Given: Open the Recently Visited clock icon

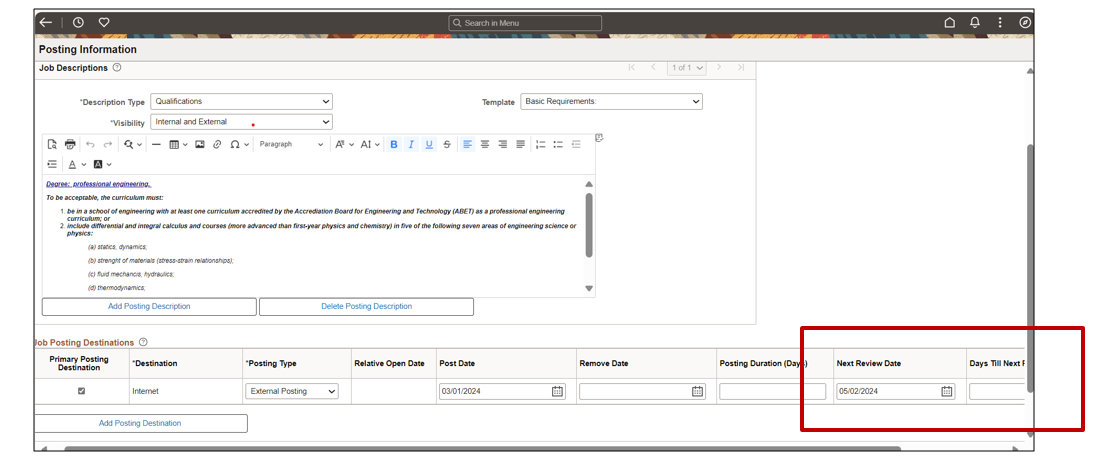Looking at the screenshot, I should point(78,23).
